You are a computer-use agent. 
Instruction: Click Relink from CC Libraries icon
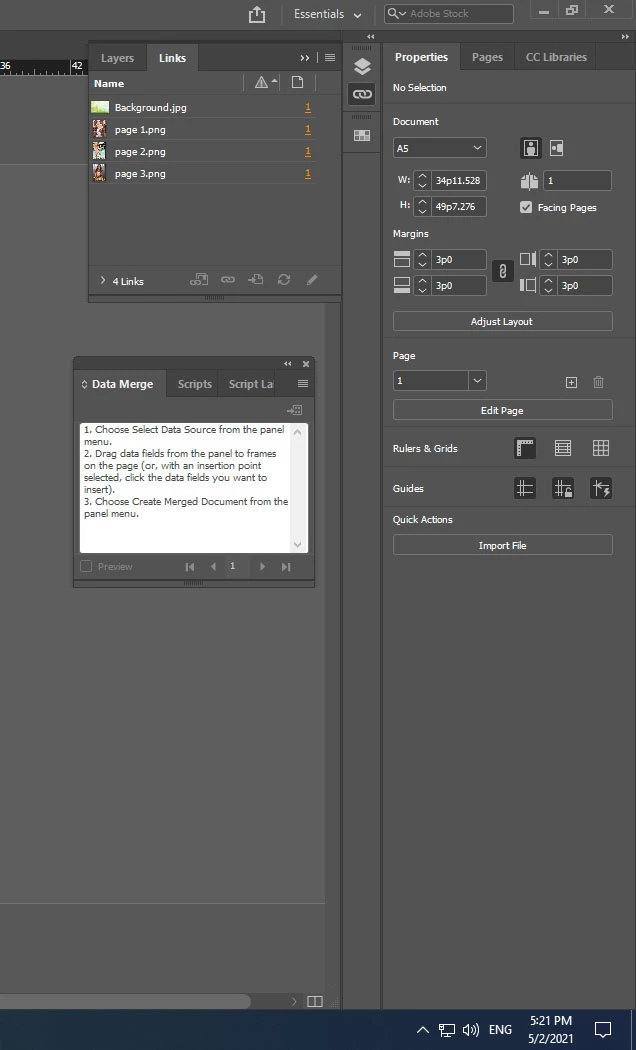(x=199, y=280)
